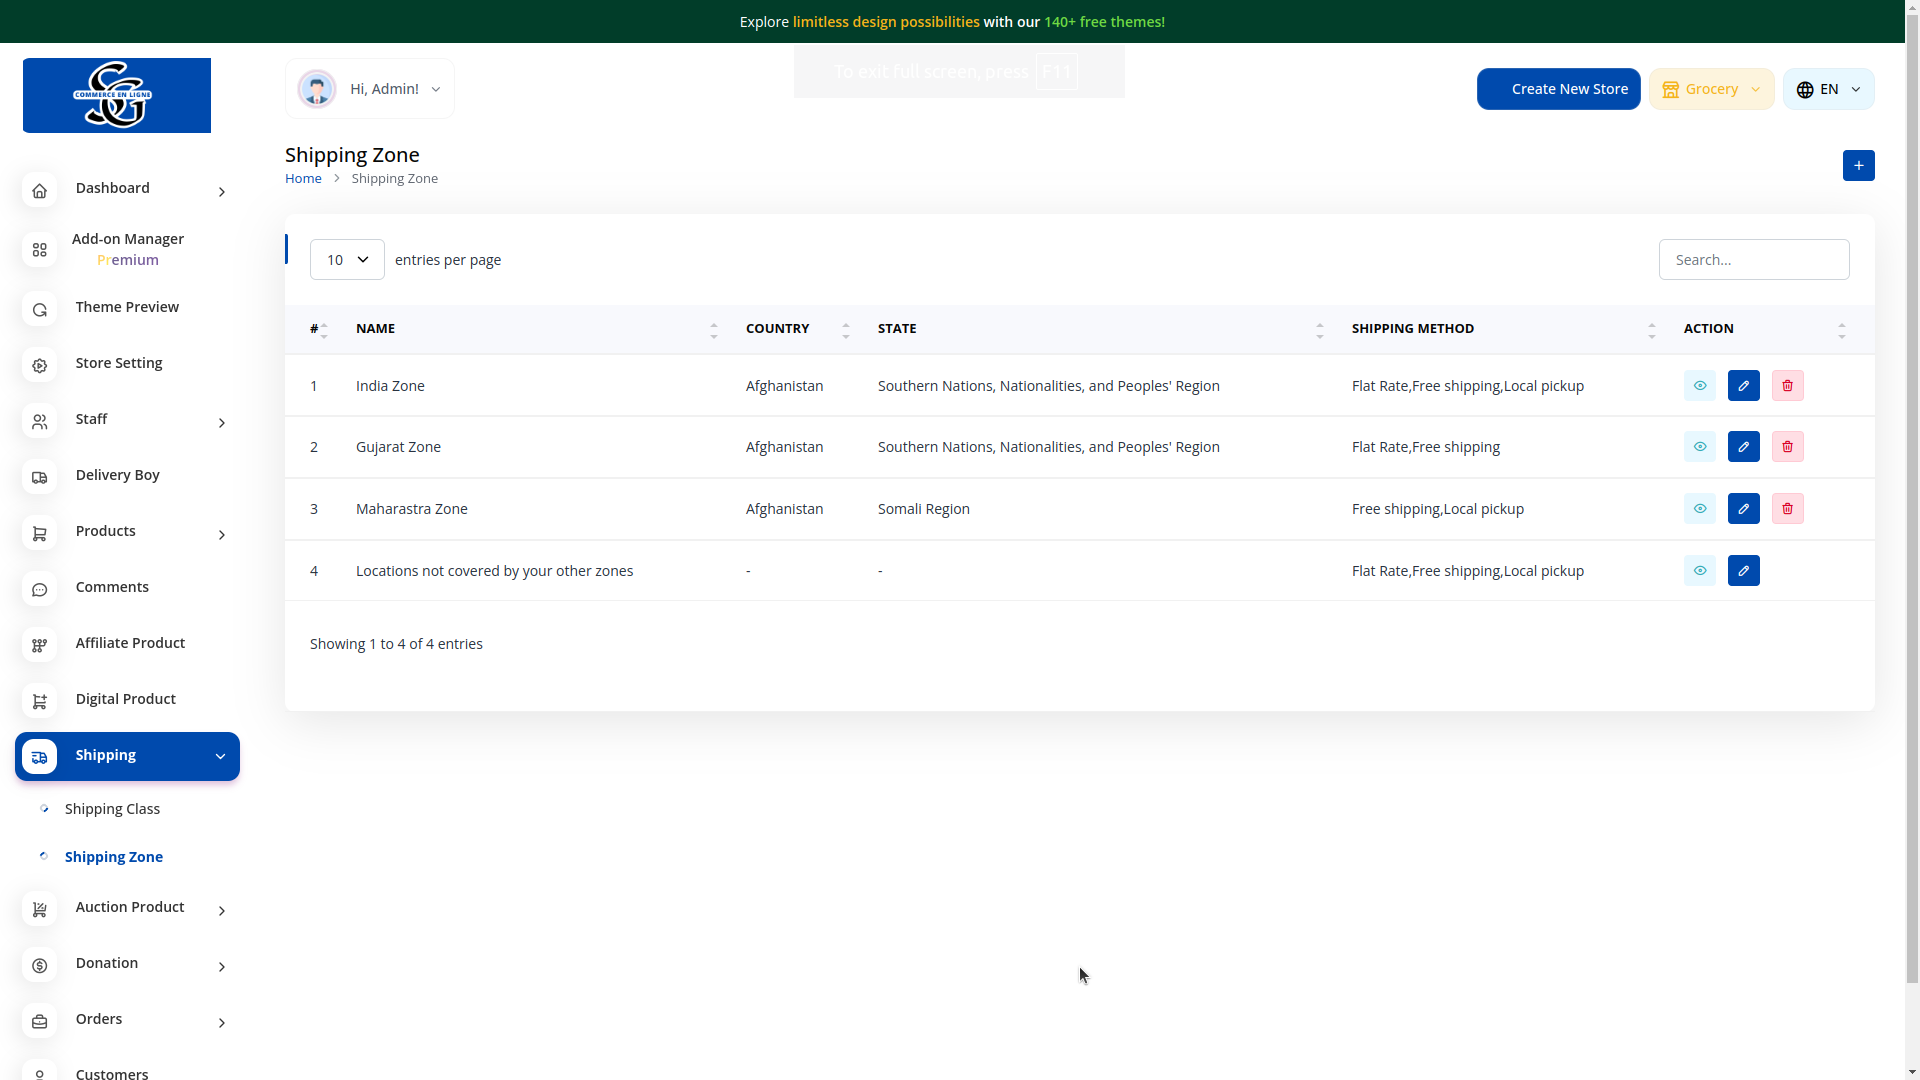The image size is (1920, 1080).
Task: View India Zone using eye icon
Action: coord(1699,386)
